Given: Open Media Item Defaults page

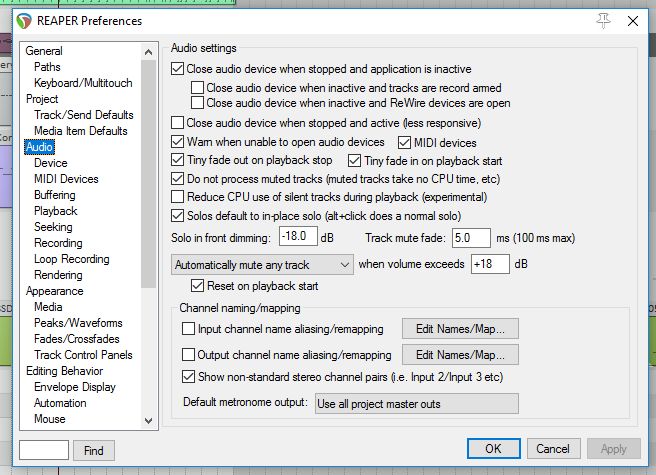Looking at the screenshot, I should pos(81,131).
